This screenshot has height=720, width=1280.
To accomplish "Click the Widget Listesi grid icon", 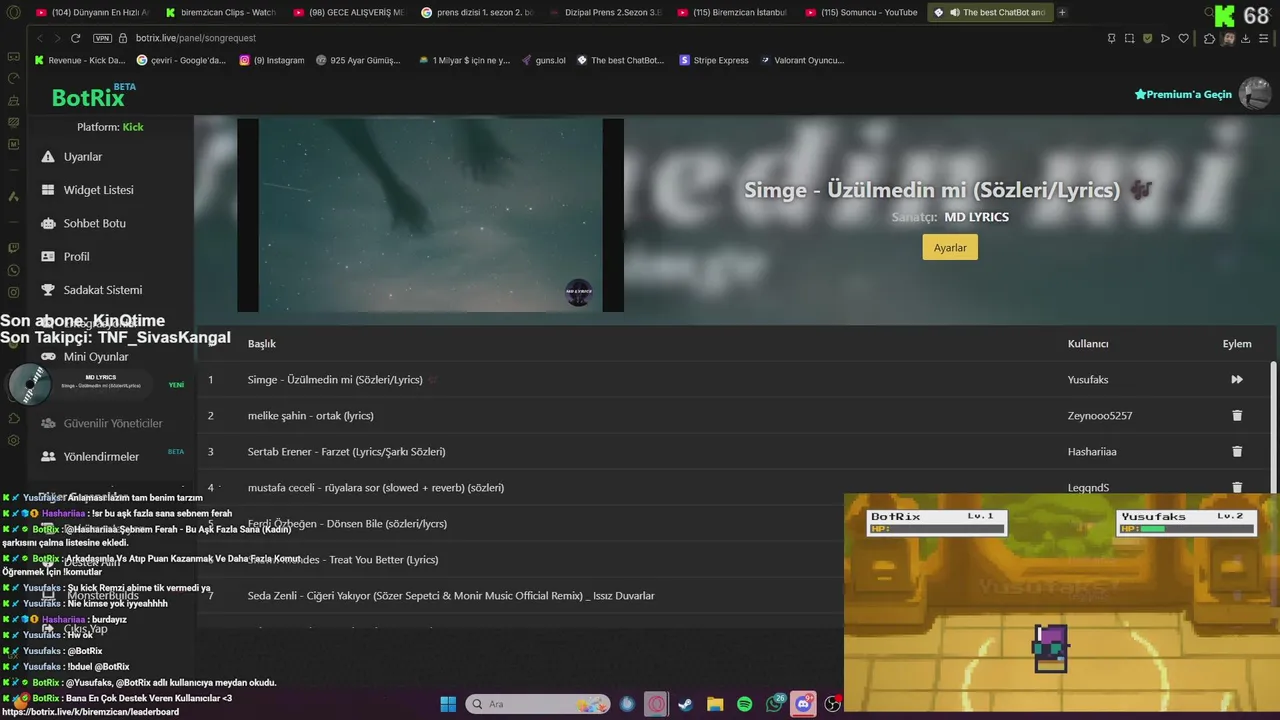I will tap(48, 190).
